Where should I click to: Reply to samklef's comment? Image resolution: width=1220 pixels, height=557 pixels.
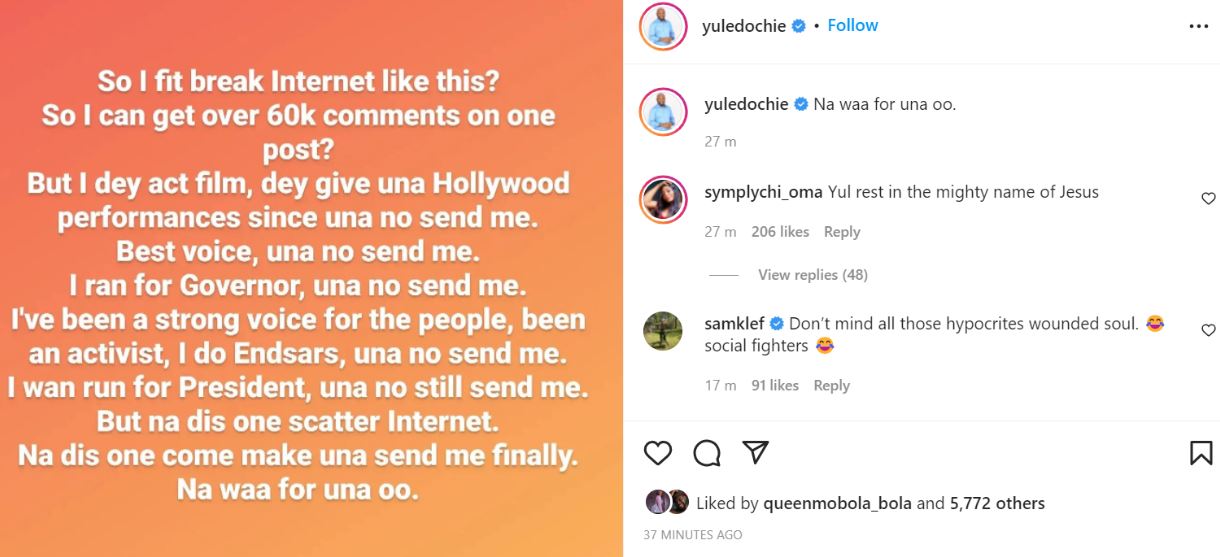pos(831,386)
